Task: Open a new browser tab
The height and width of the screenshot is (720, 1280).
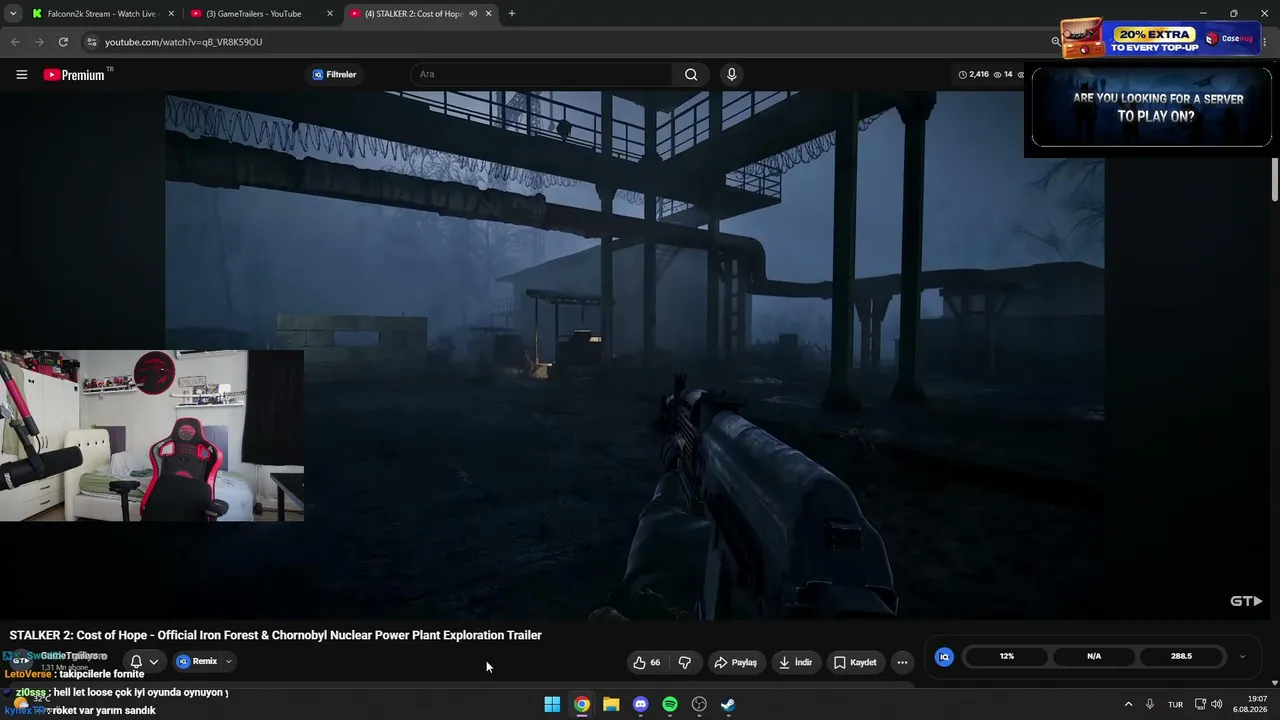Action: tap(512, 14)
